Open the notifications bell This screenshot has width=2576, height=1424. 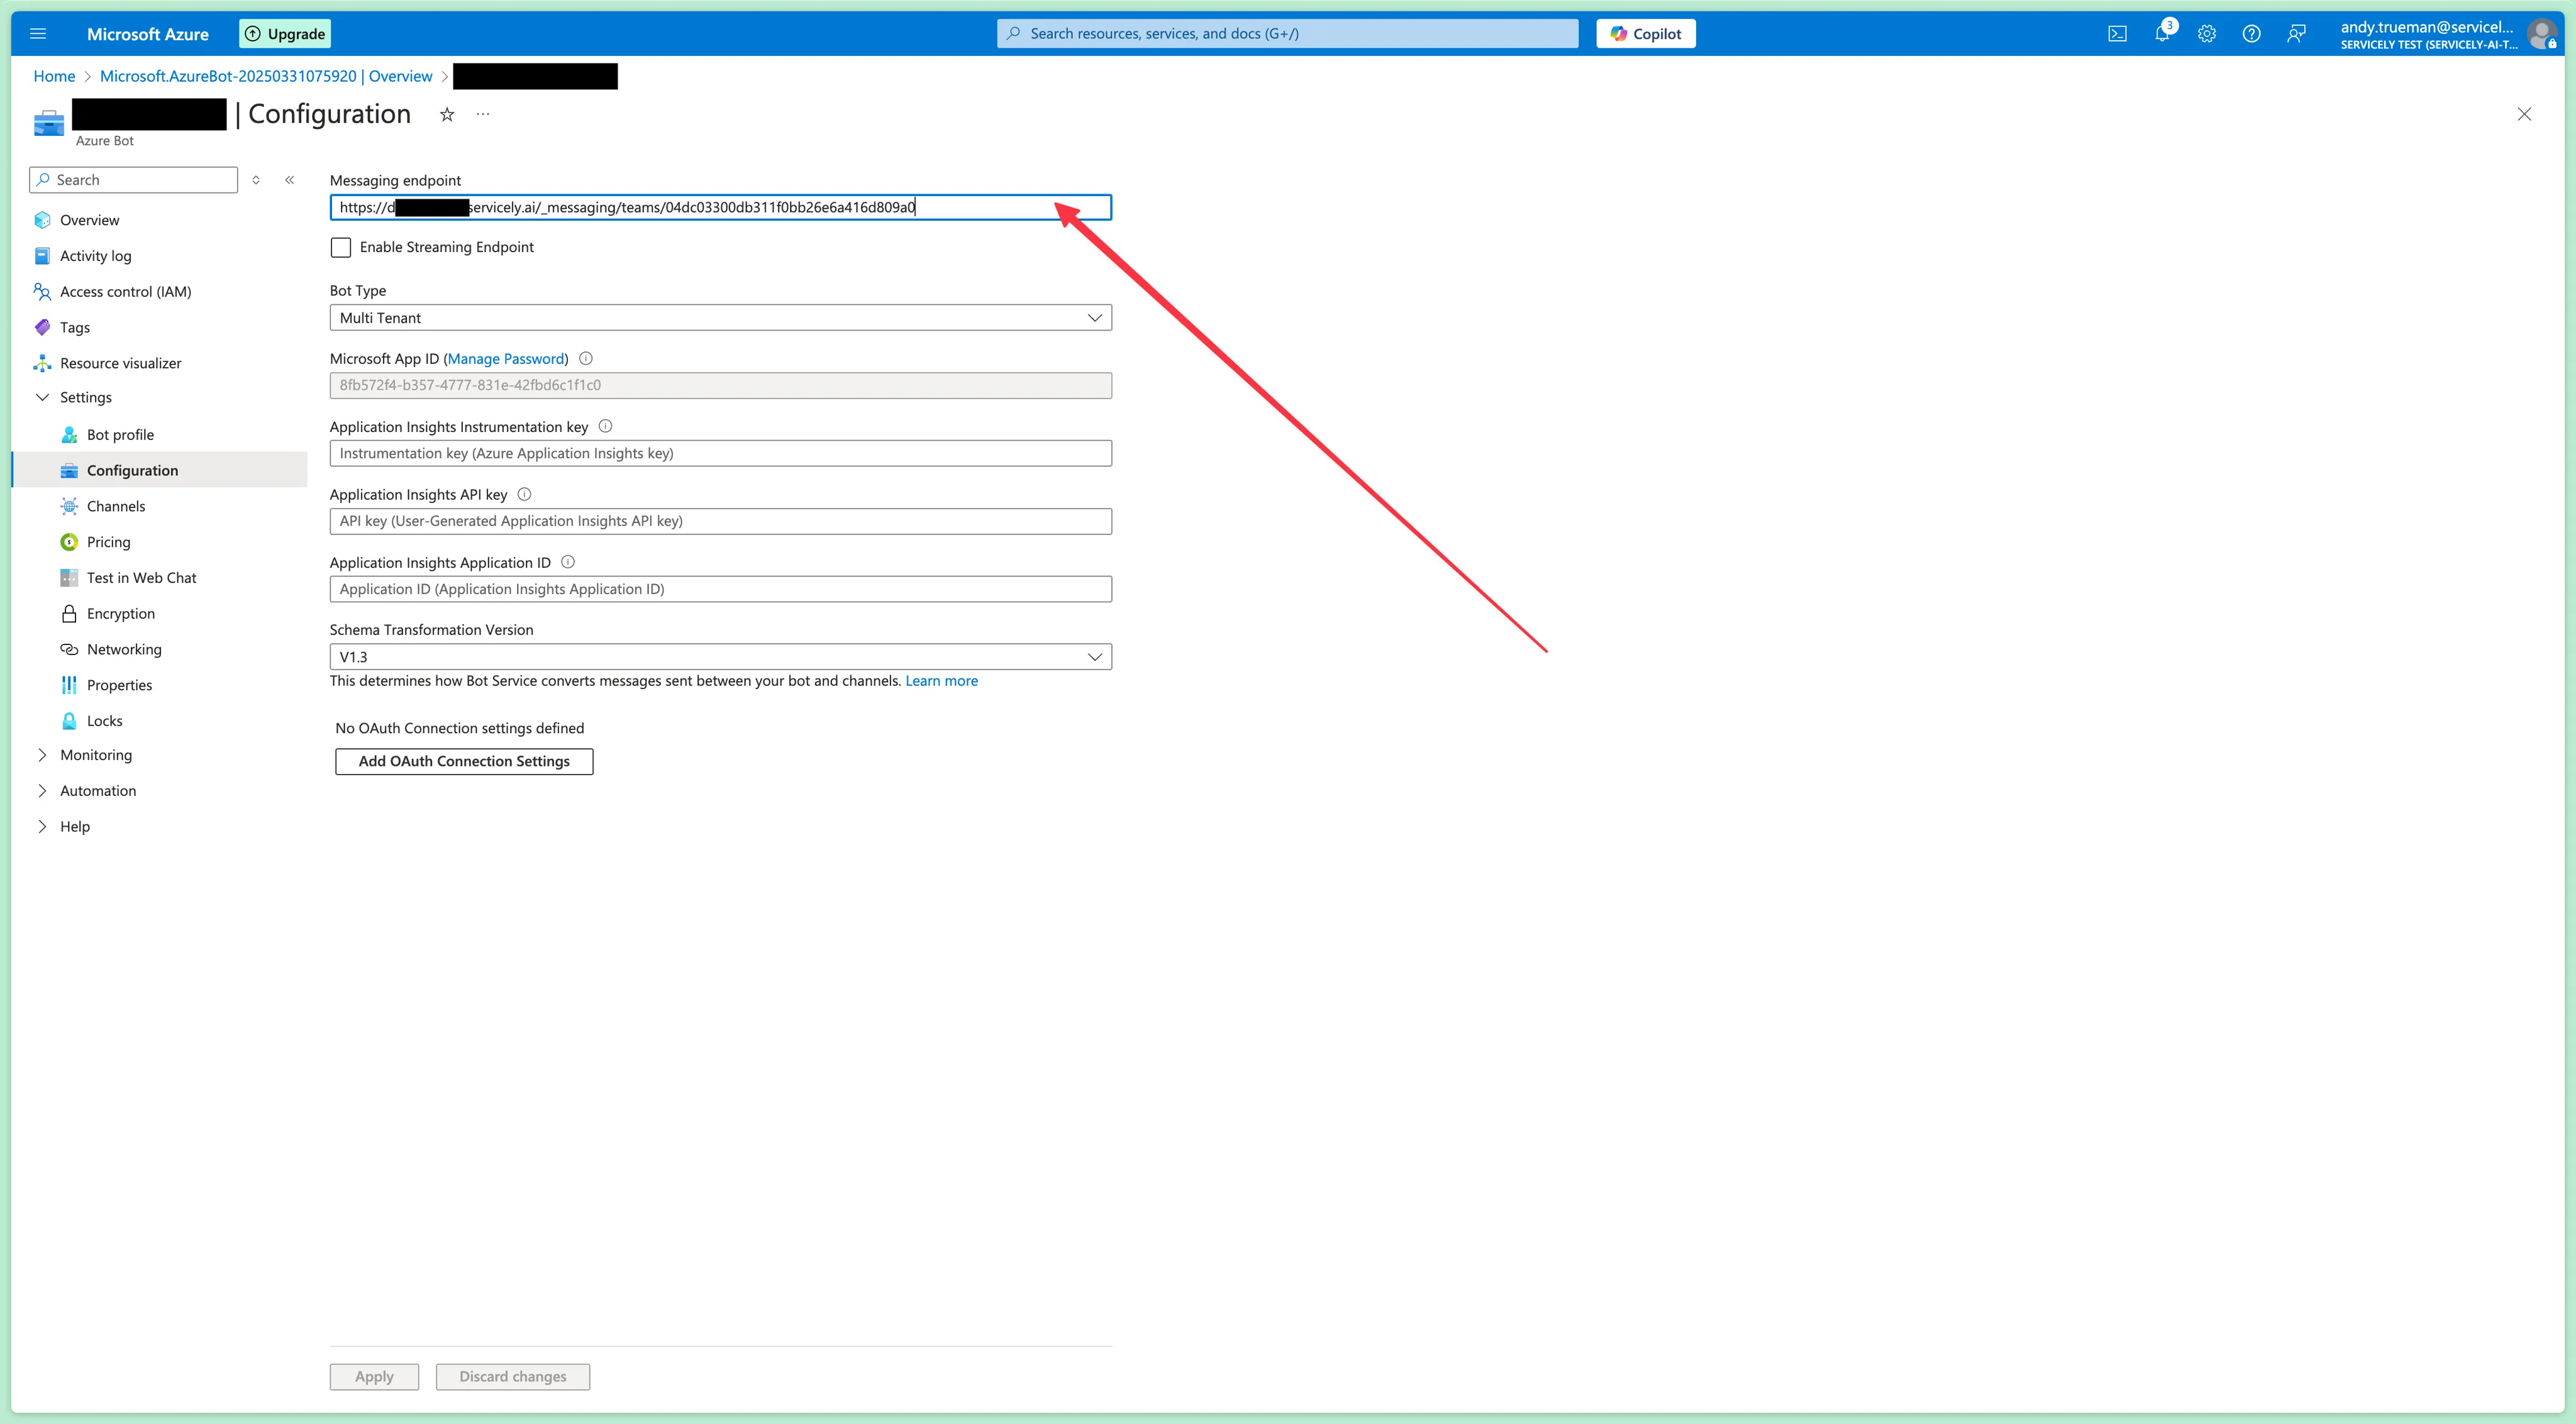[x=2162, y=33]
